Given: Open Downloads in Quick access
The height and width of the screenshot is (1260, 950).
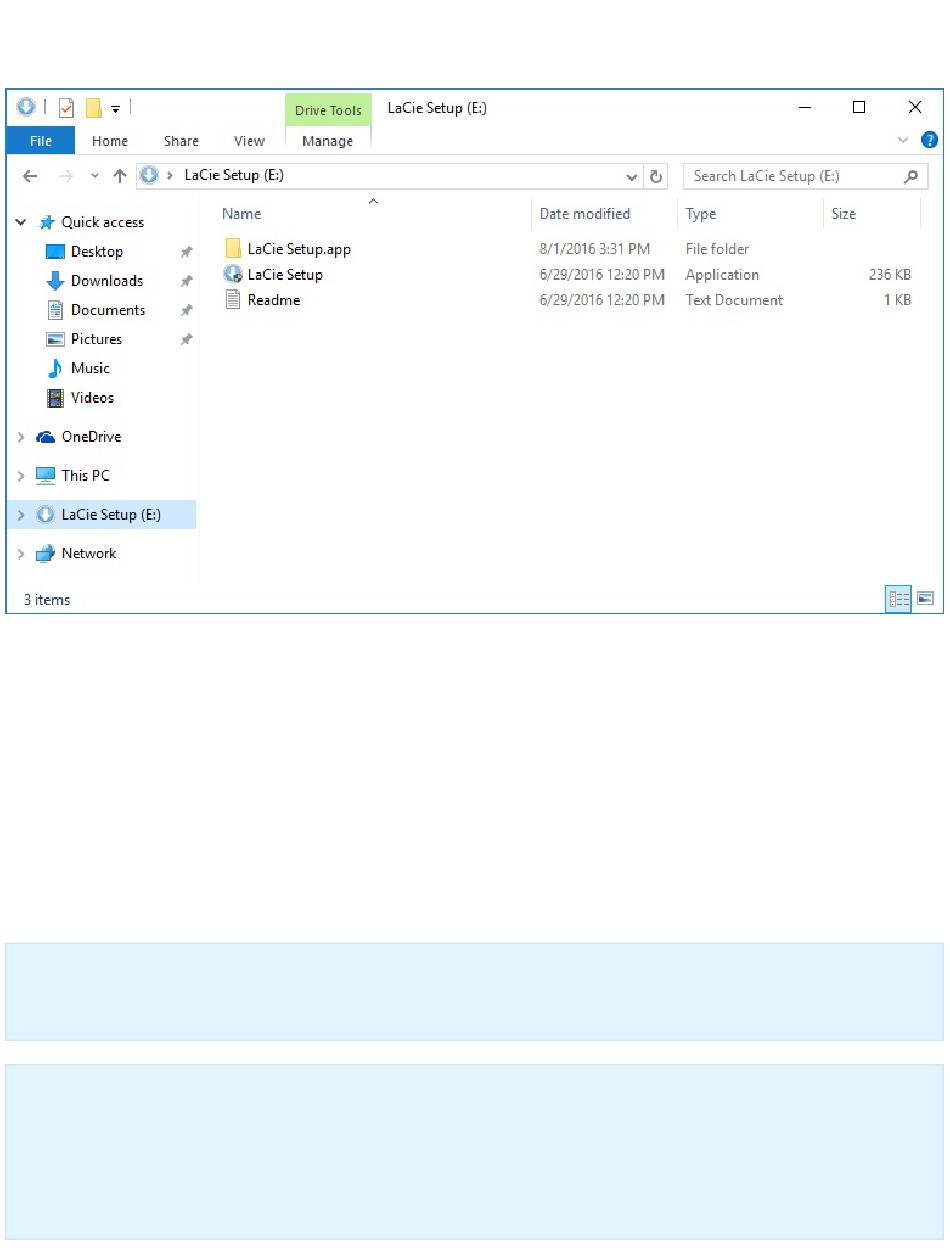Looking at the screenshot, I should point(106,281).
